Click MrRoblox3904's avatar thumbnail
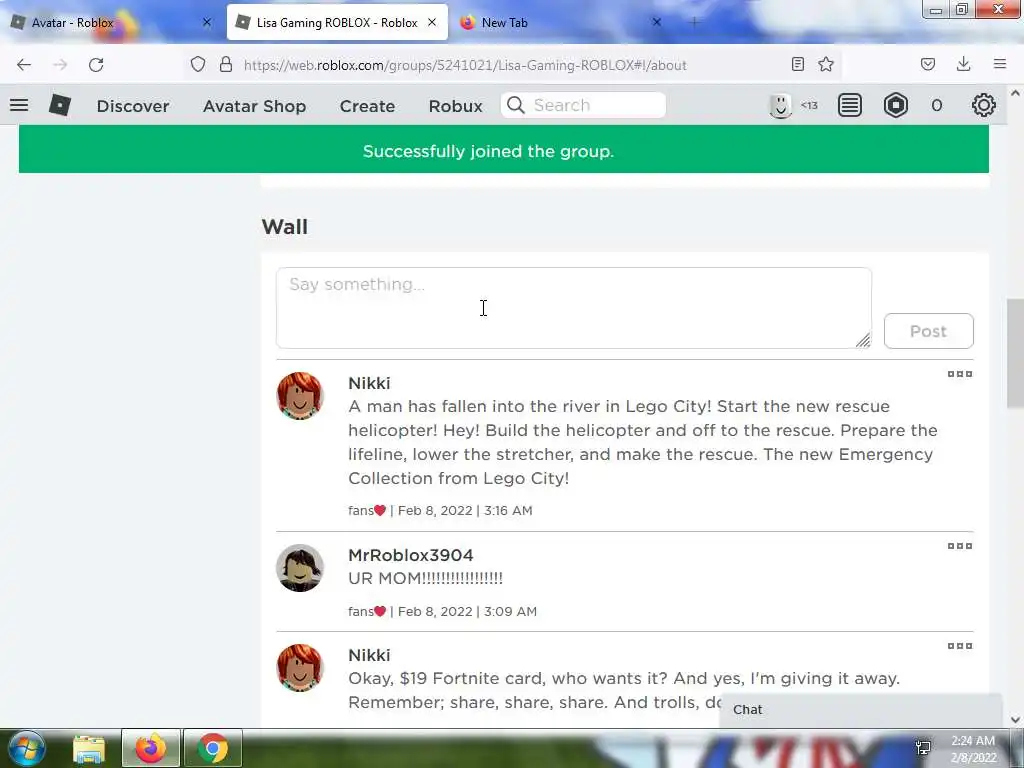The image size is (1024, 768). (x=300, y=568)
